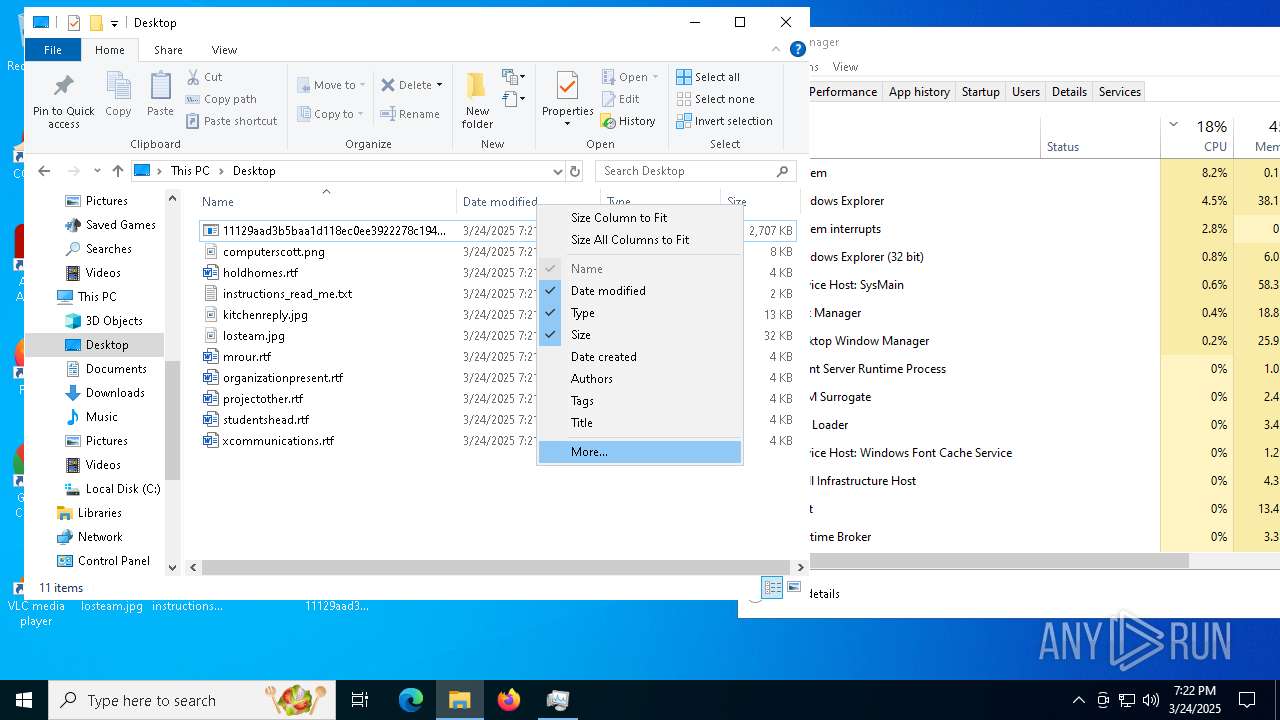Switch to large icons view layout
The height and width of the screenshot is (720, 1280).
(794, 587)
